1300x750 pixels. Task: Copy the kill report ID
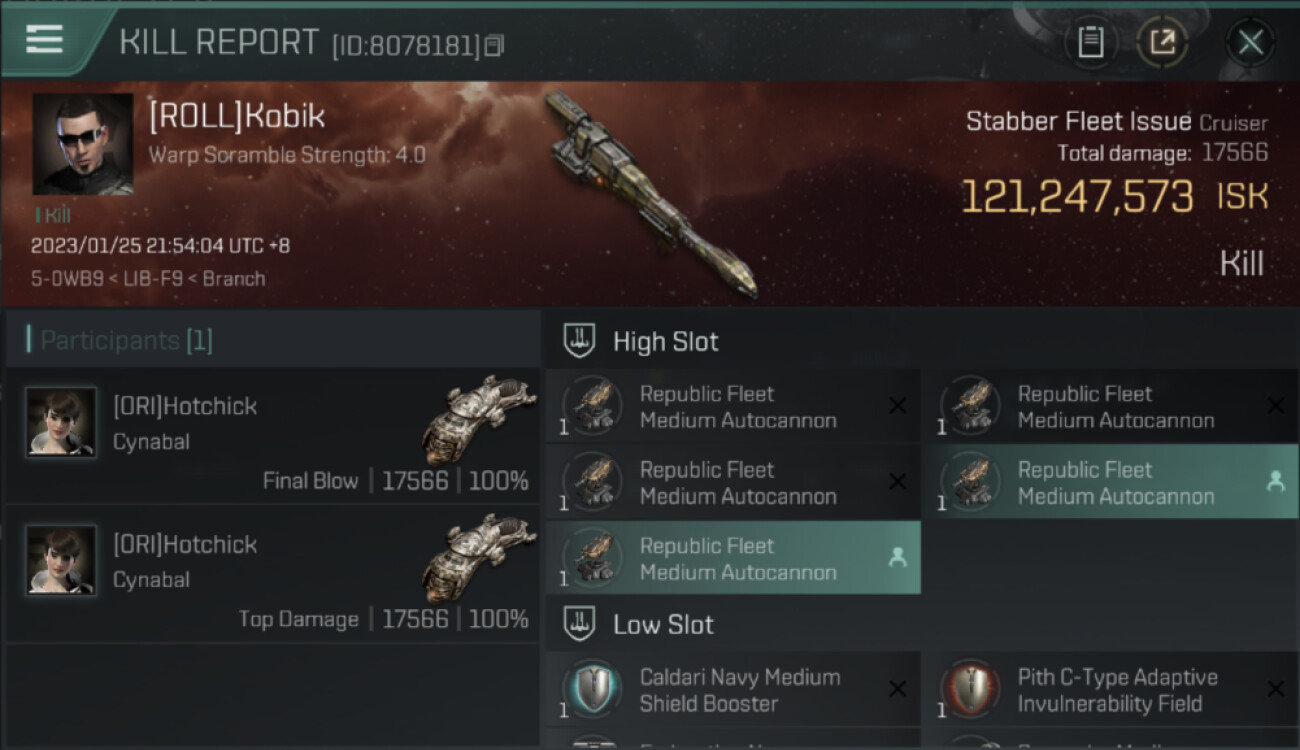494,46
